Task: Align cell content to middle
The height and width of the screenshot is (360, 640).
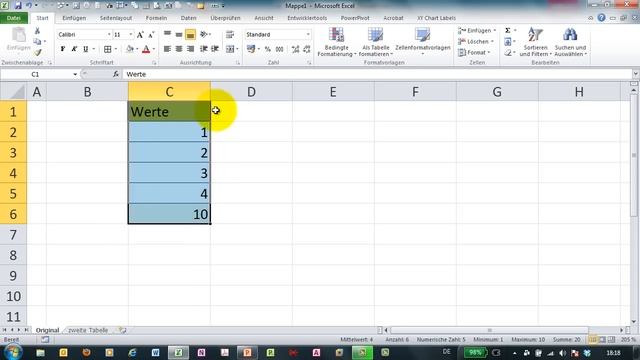Action: (179, 35)
